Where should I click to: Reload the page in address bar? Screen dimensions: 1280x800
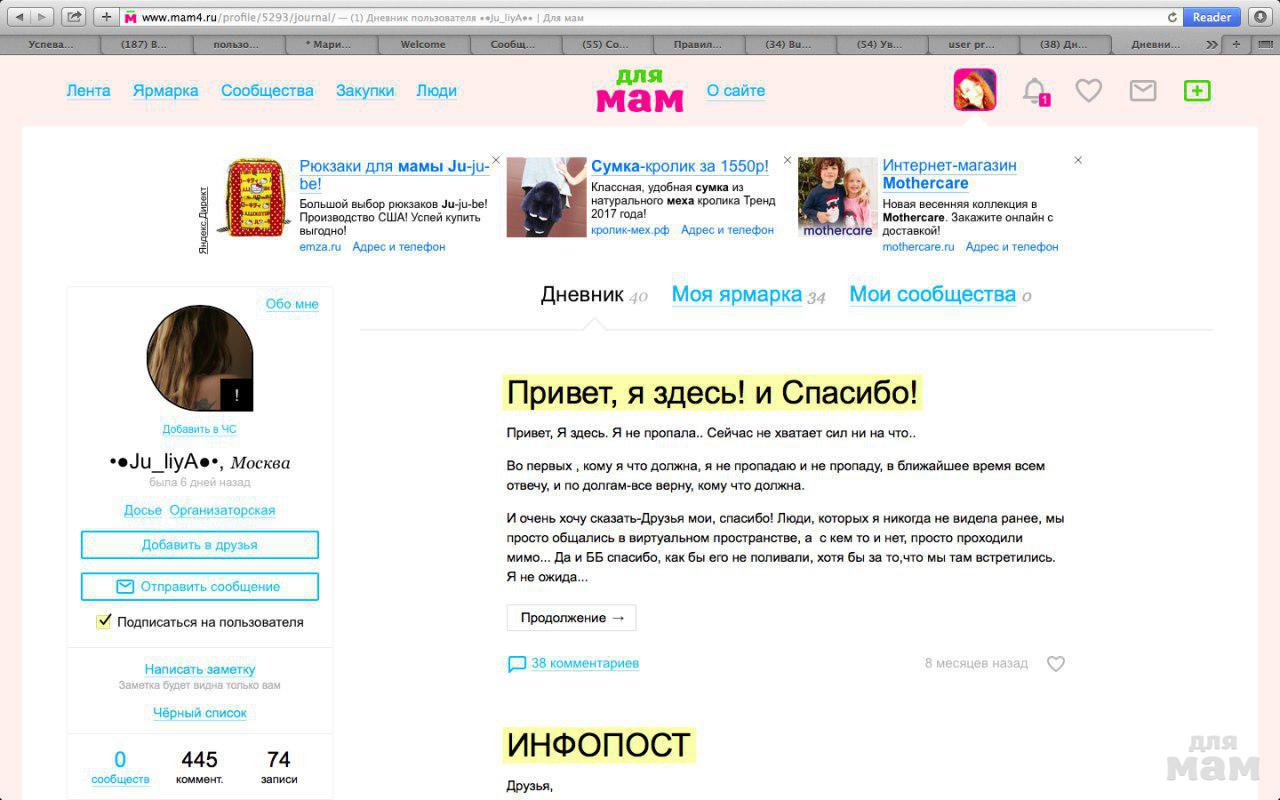pos(1172,17)
